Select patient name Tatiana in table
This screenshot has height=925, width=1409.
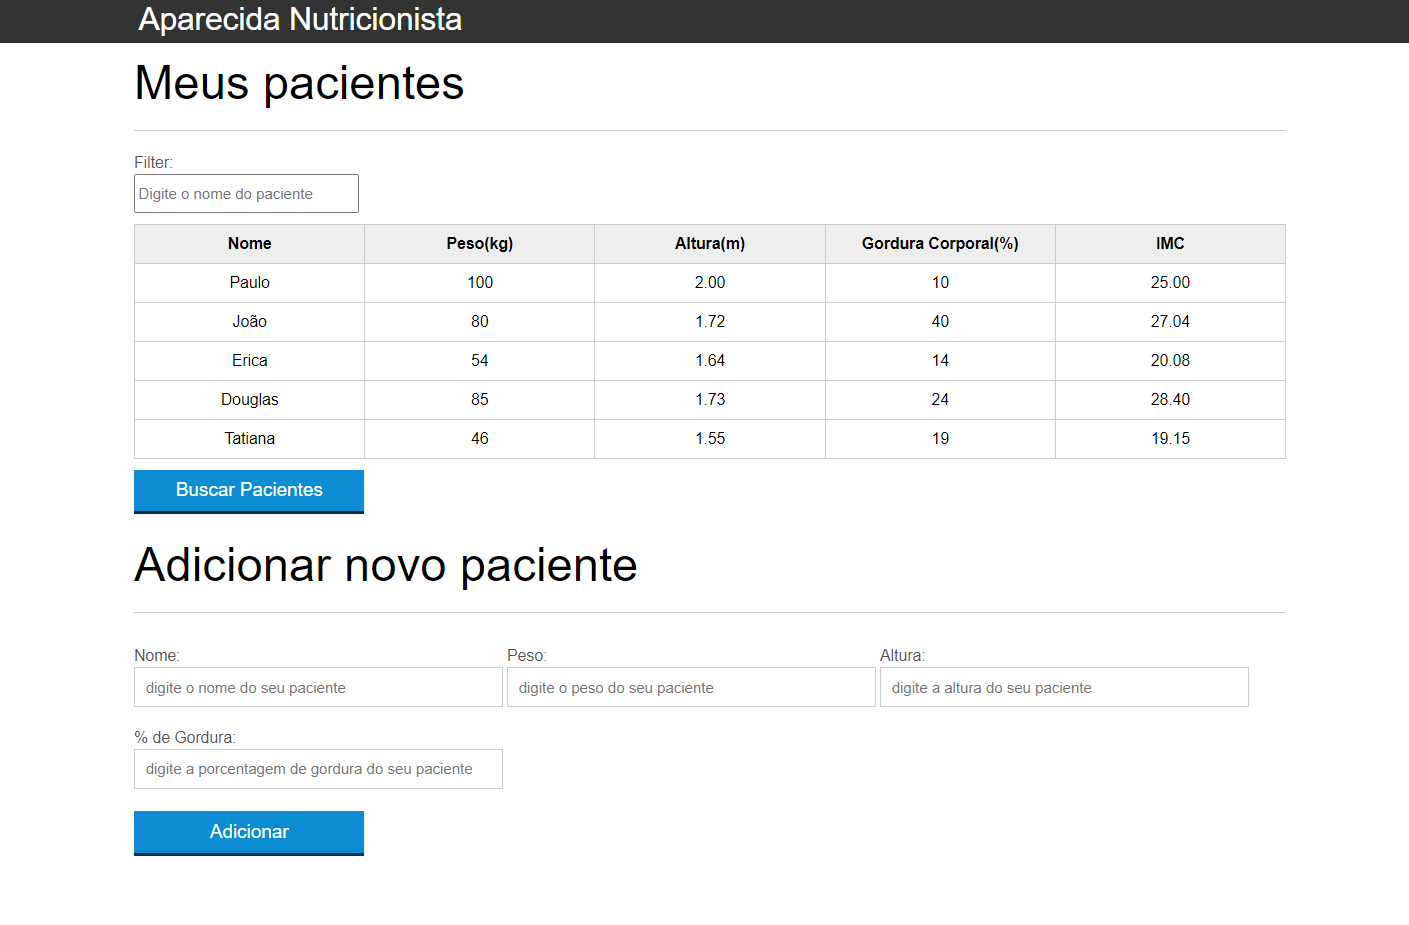click(249, 439)
